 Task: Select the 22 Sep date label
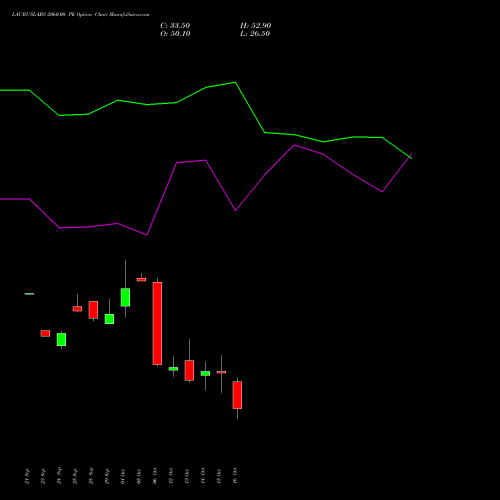[43, 476]
